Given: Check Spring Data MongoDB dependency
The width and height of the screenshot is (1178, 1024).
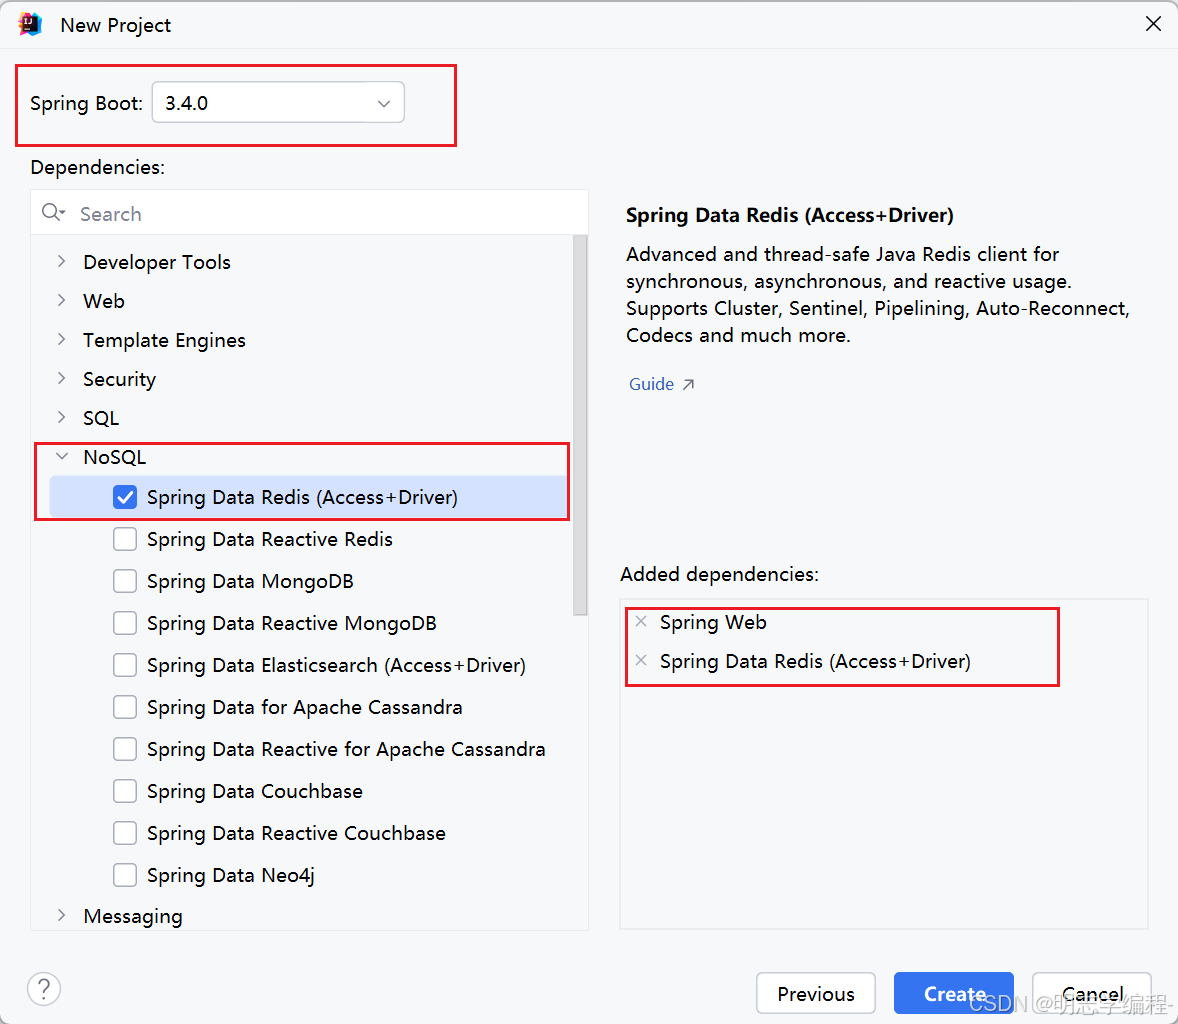Looking at the screenshot, I should coord(125,581).
